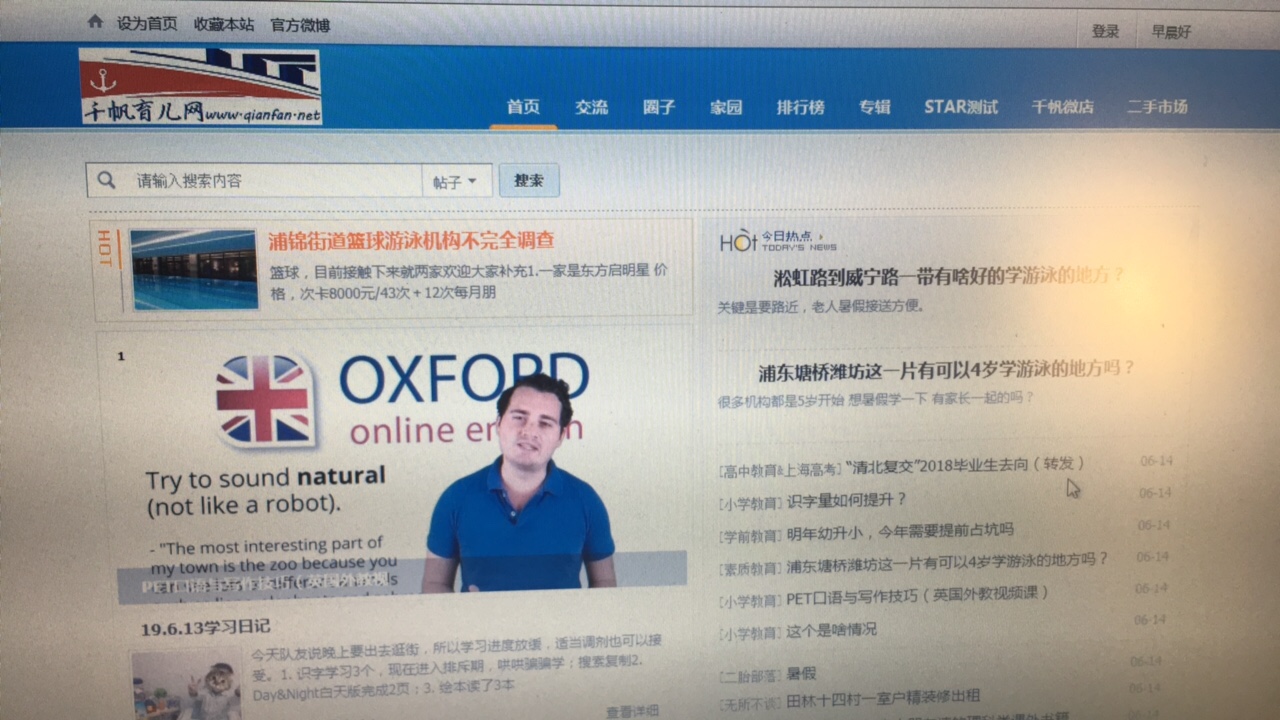
Task: Click the HOT 今日热点 icon
Action: click(x=777, y=241)
